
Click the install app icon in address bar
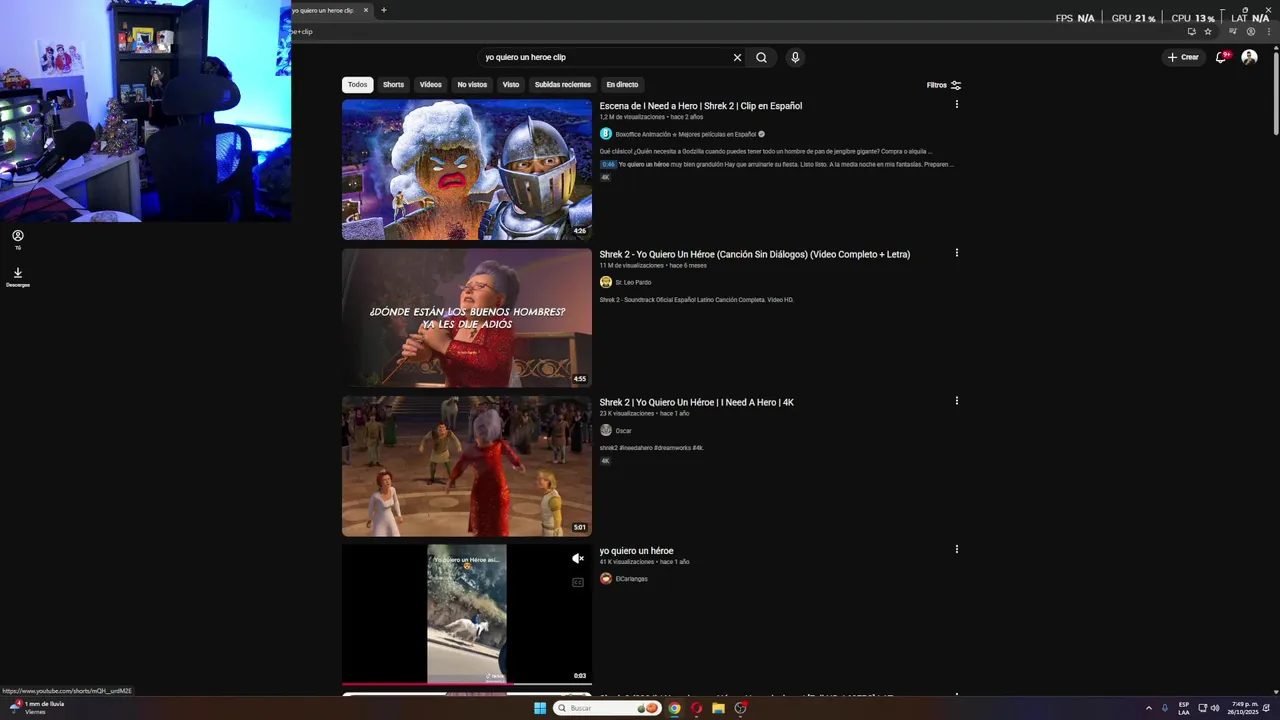(x=1191, y=31)
